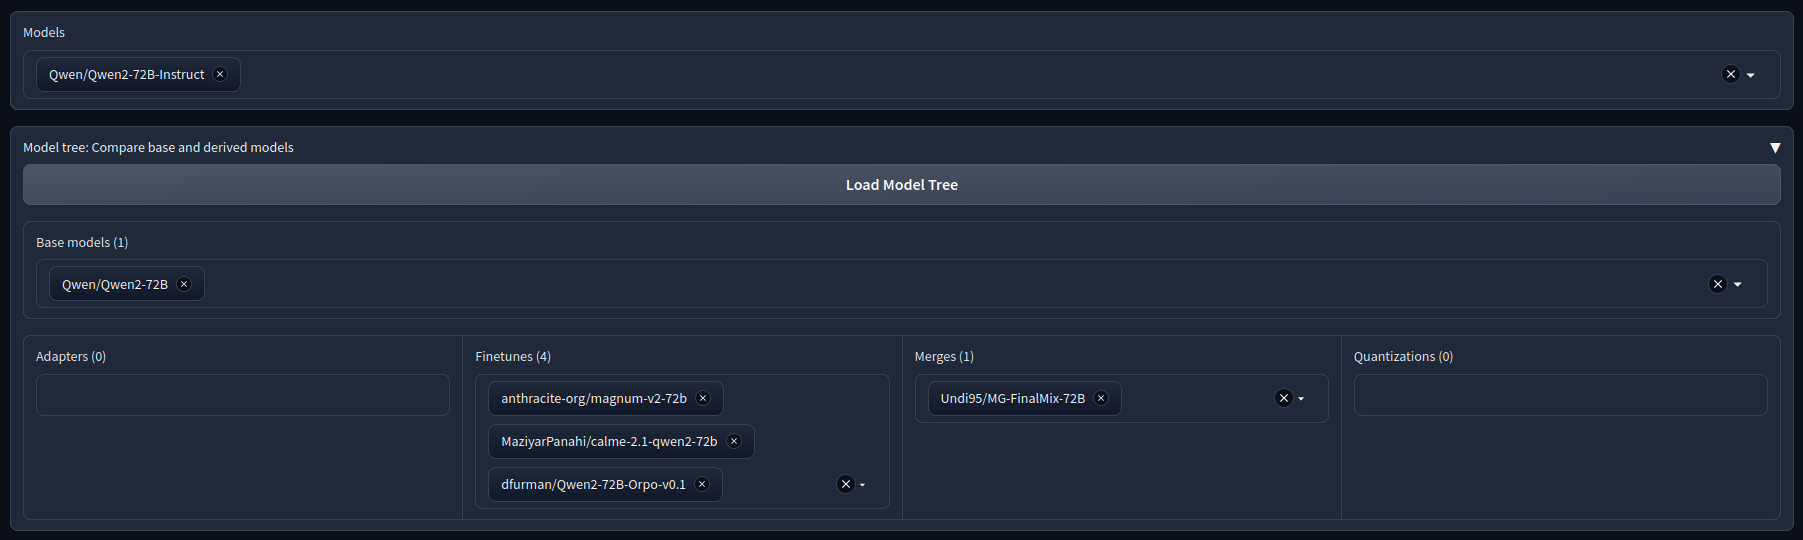Clear all Base models selections
Screen dimensions: 1803x540
pos(1717,284)
